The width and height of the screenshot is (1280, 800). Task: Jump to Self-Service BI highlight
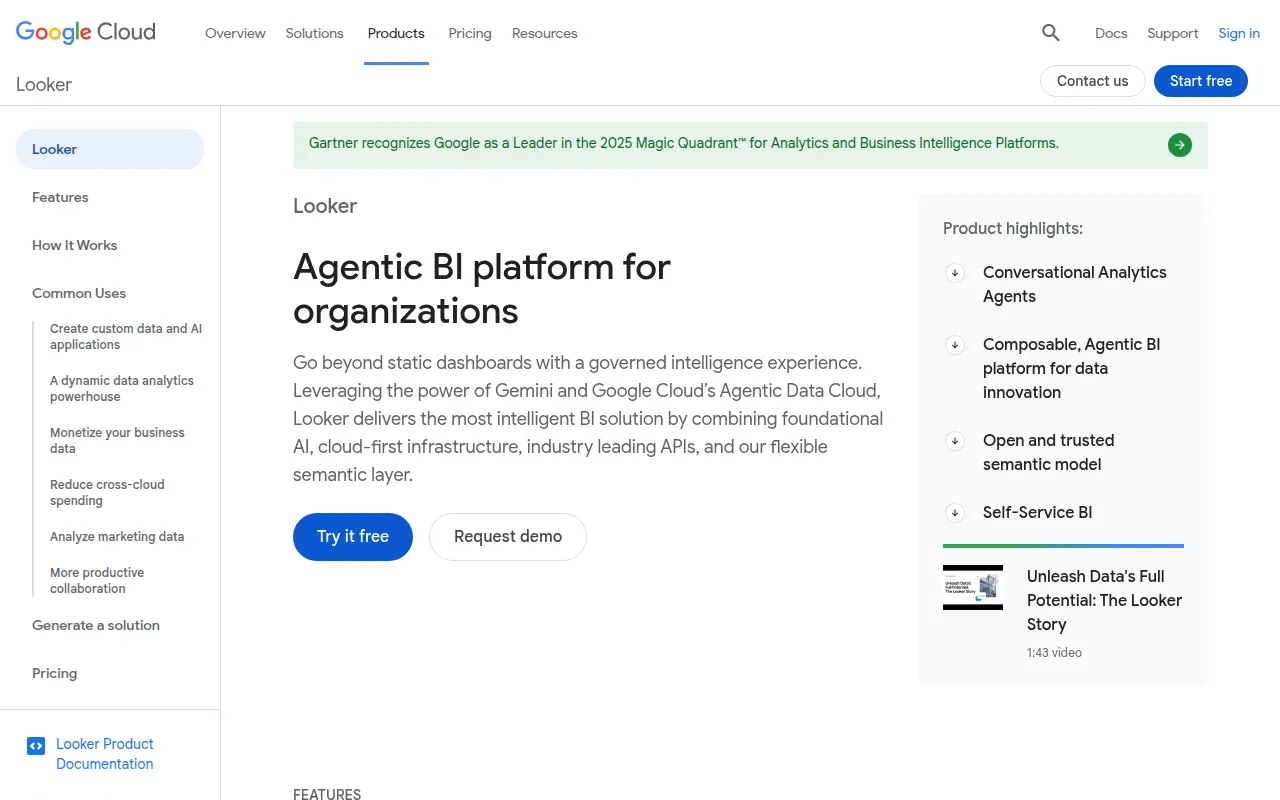[x=1037, y=512]
